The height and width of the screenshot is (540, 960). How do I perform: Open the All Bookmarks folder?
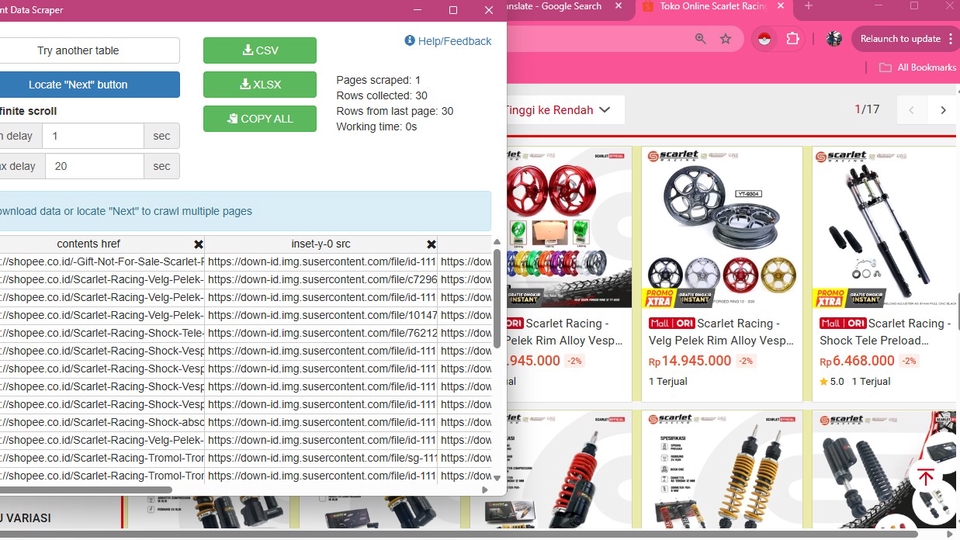pyautogui.click(x=918, y=67)
